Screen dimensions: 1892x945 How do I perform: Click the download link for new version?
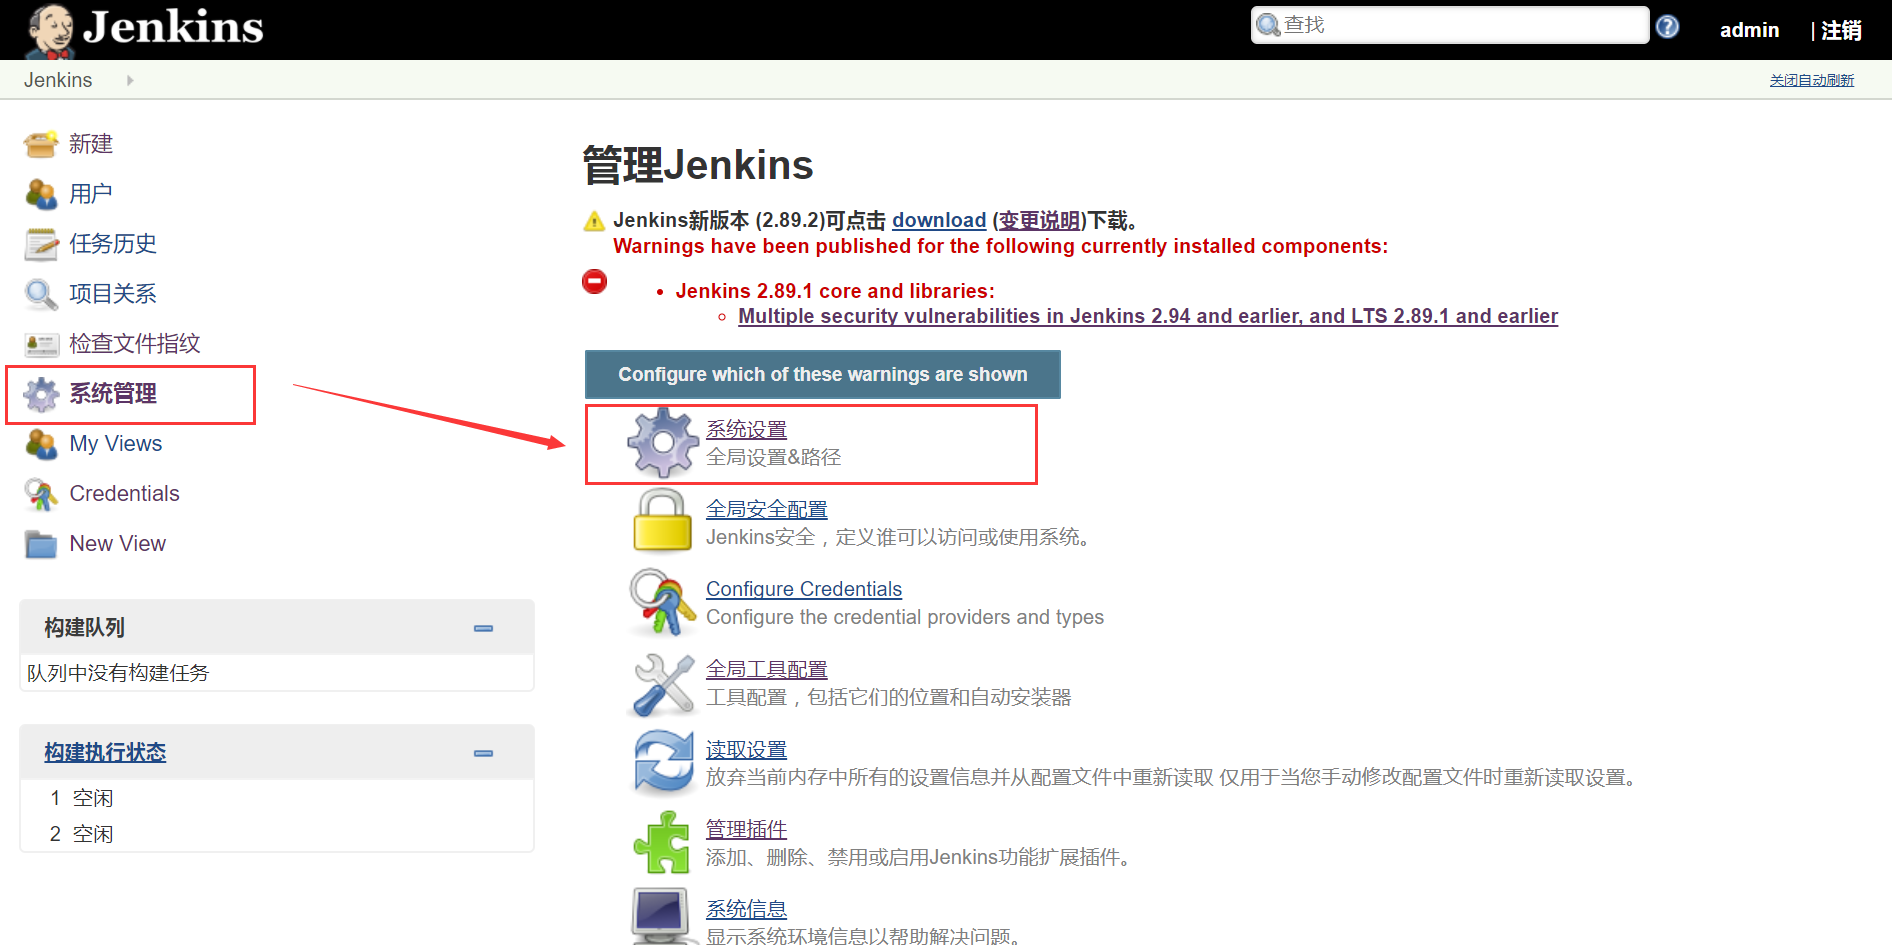point(939,220)
